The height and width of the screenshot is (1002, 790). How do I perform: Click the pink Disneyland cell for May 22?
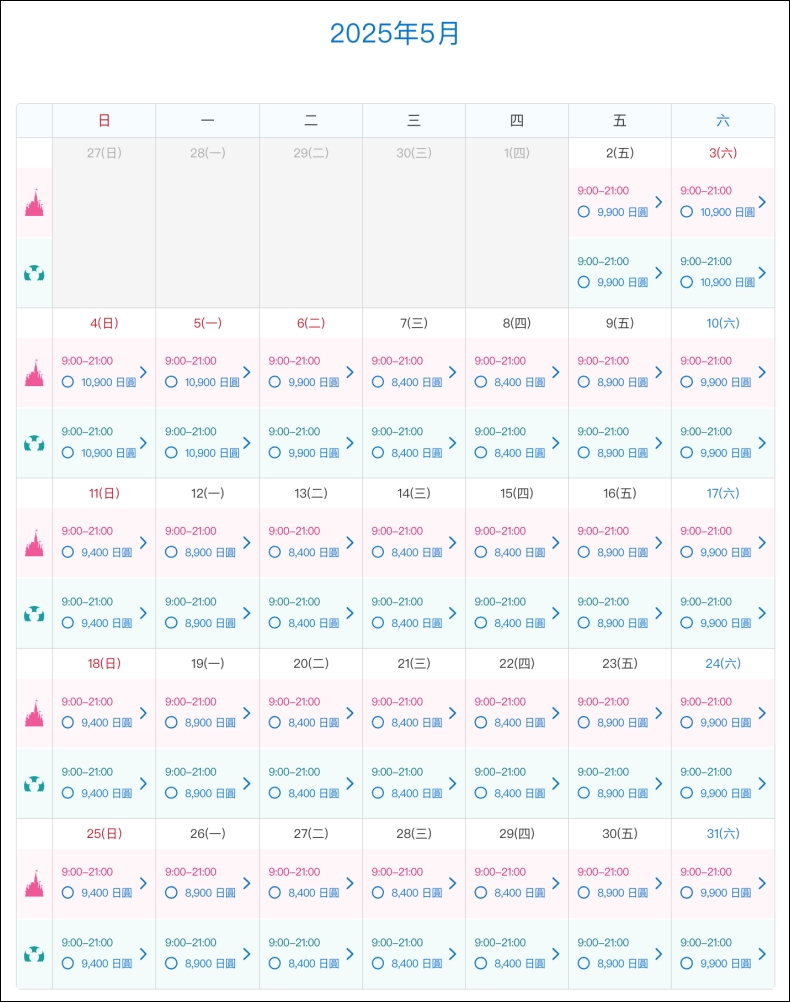coord(516,713)
